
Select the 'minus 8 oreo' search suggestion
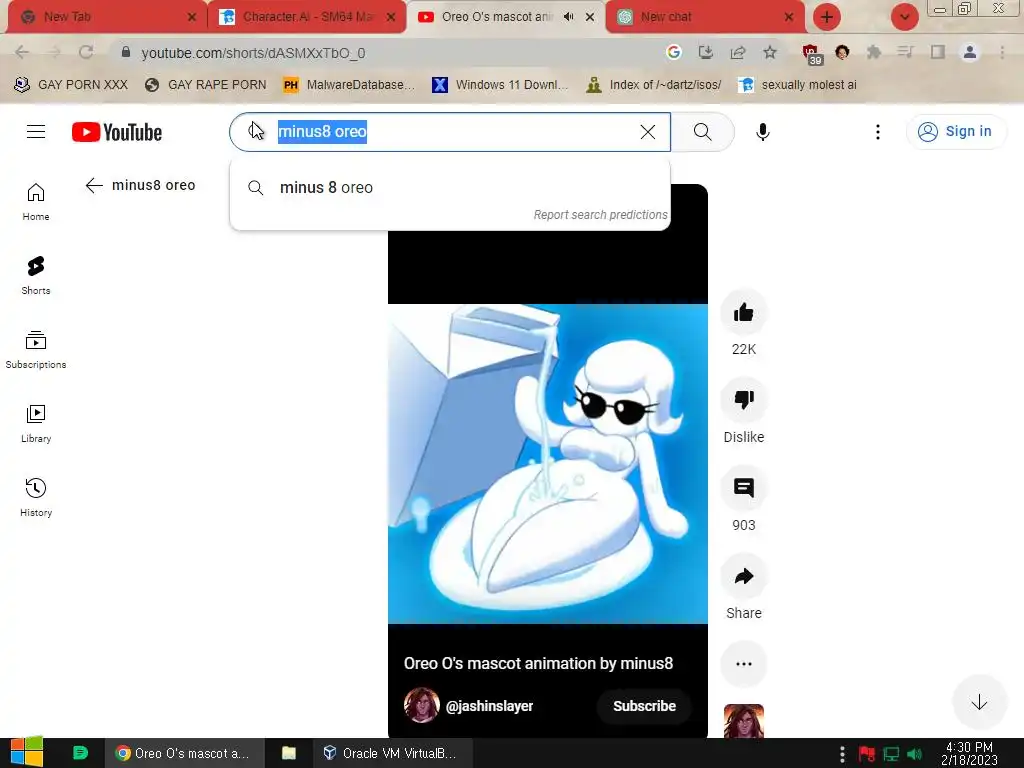pos(450,188)
